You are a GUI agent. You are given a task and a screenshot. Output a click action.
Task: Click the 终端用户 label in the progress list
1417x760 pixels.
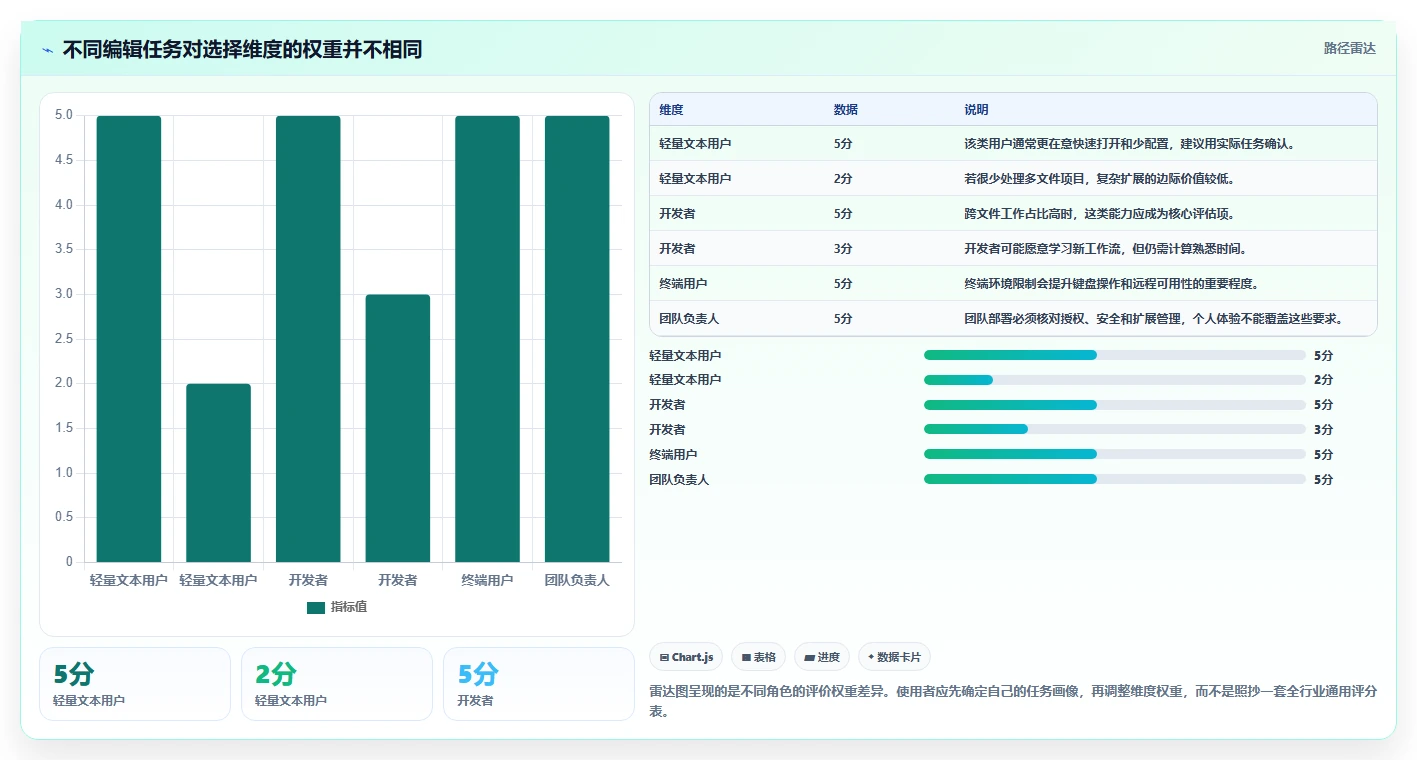tap(673, 454)
